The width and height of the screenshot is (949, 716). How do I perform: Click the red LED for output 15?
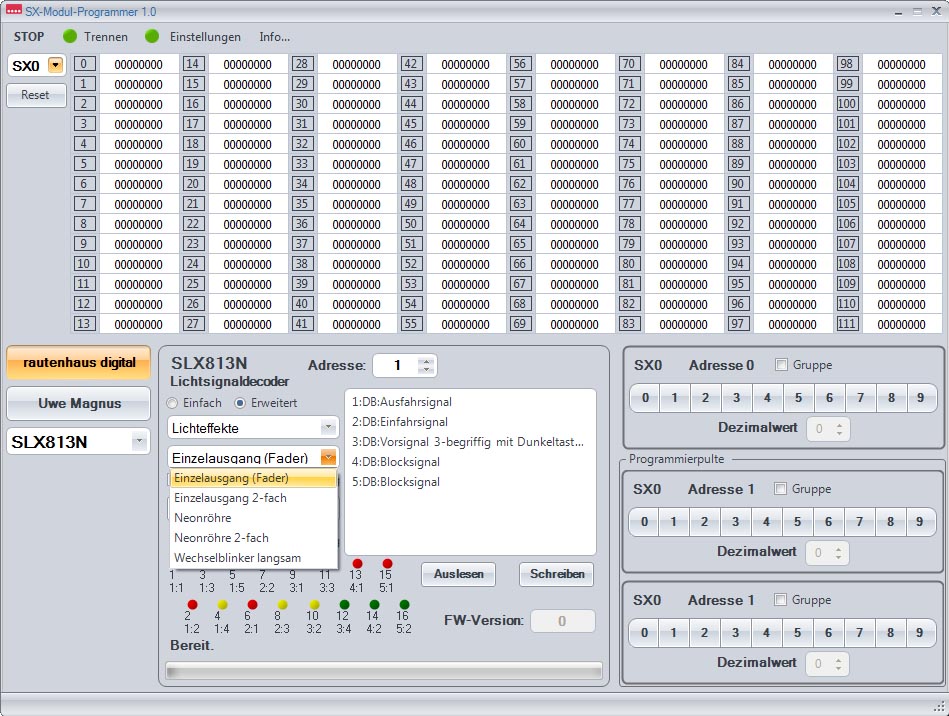387,564
